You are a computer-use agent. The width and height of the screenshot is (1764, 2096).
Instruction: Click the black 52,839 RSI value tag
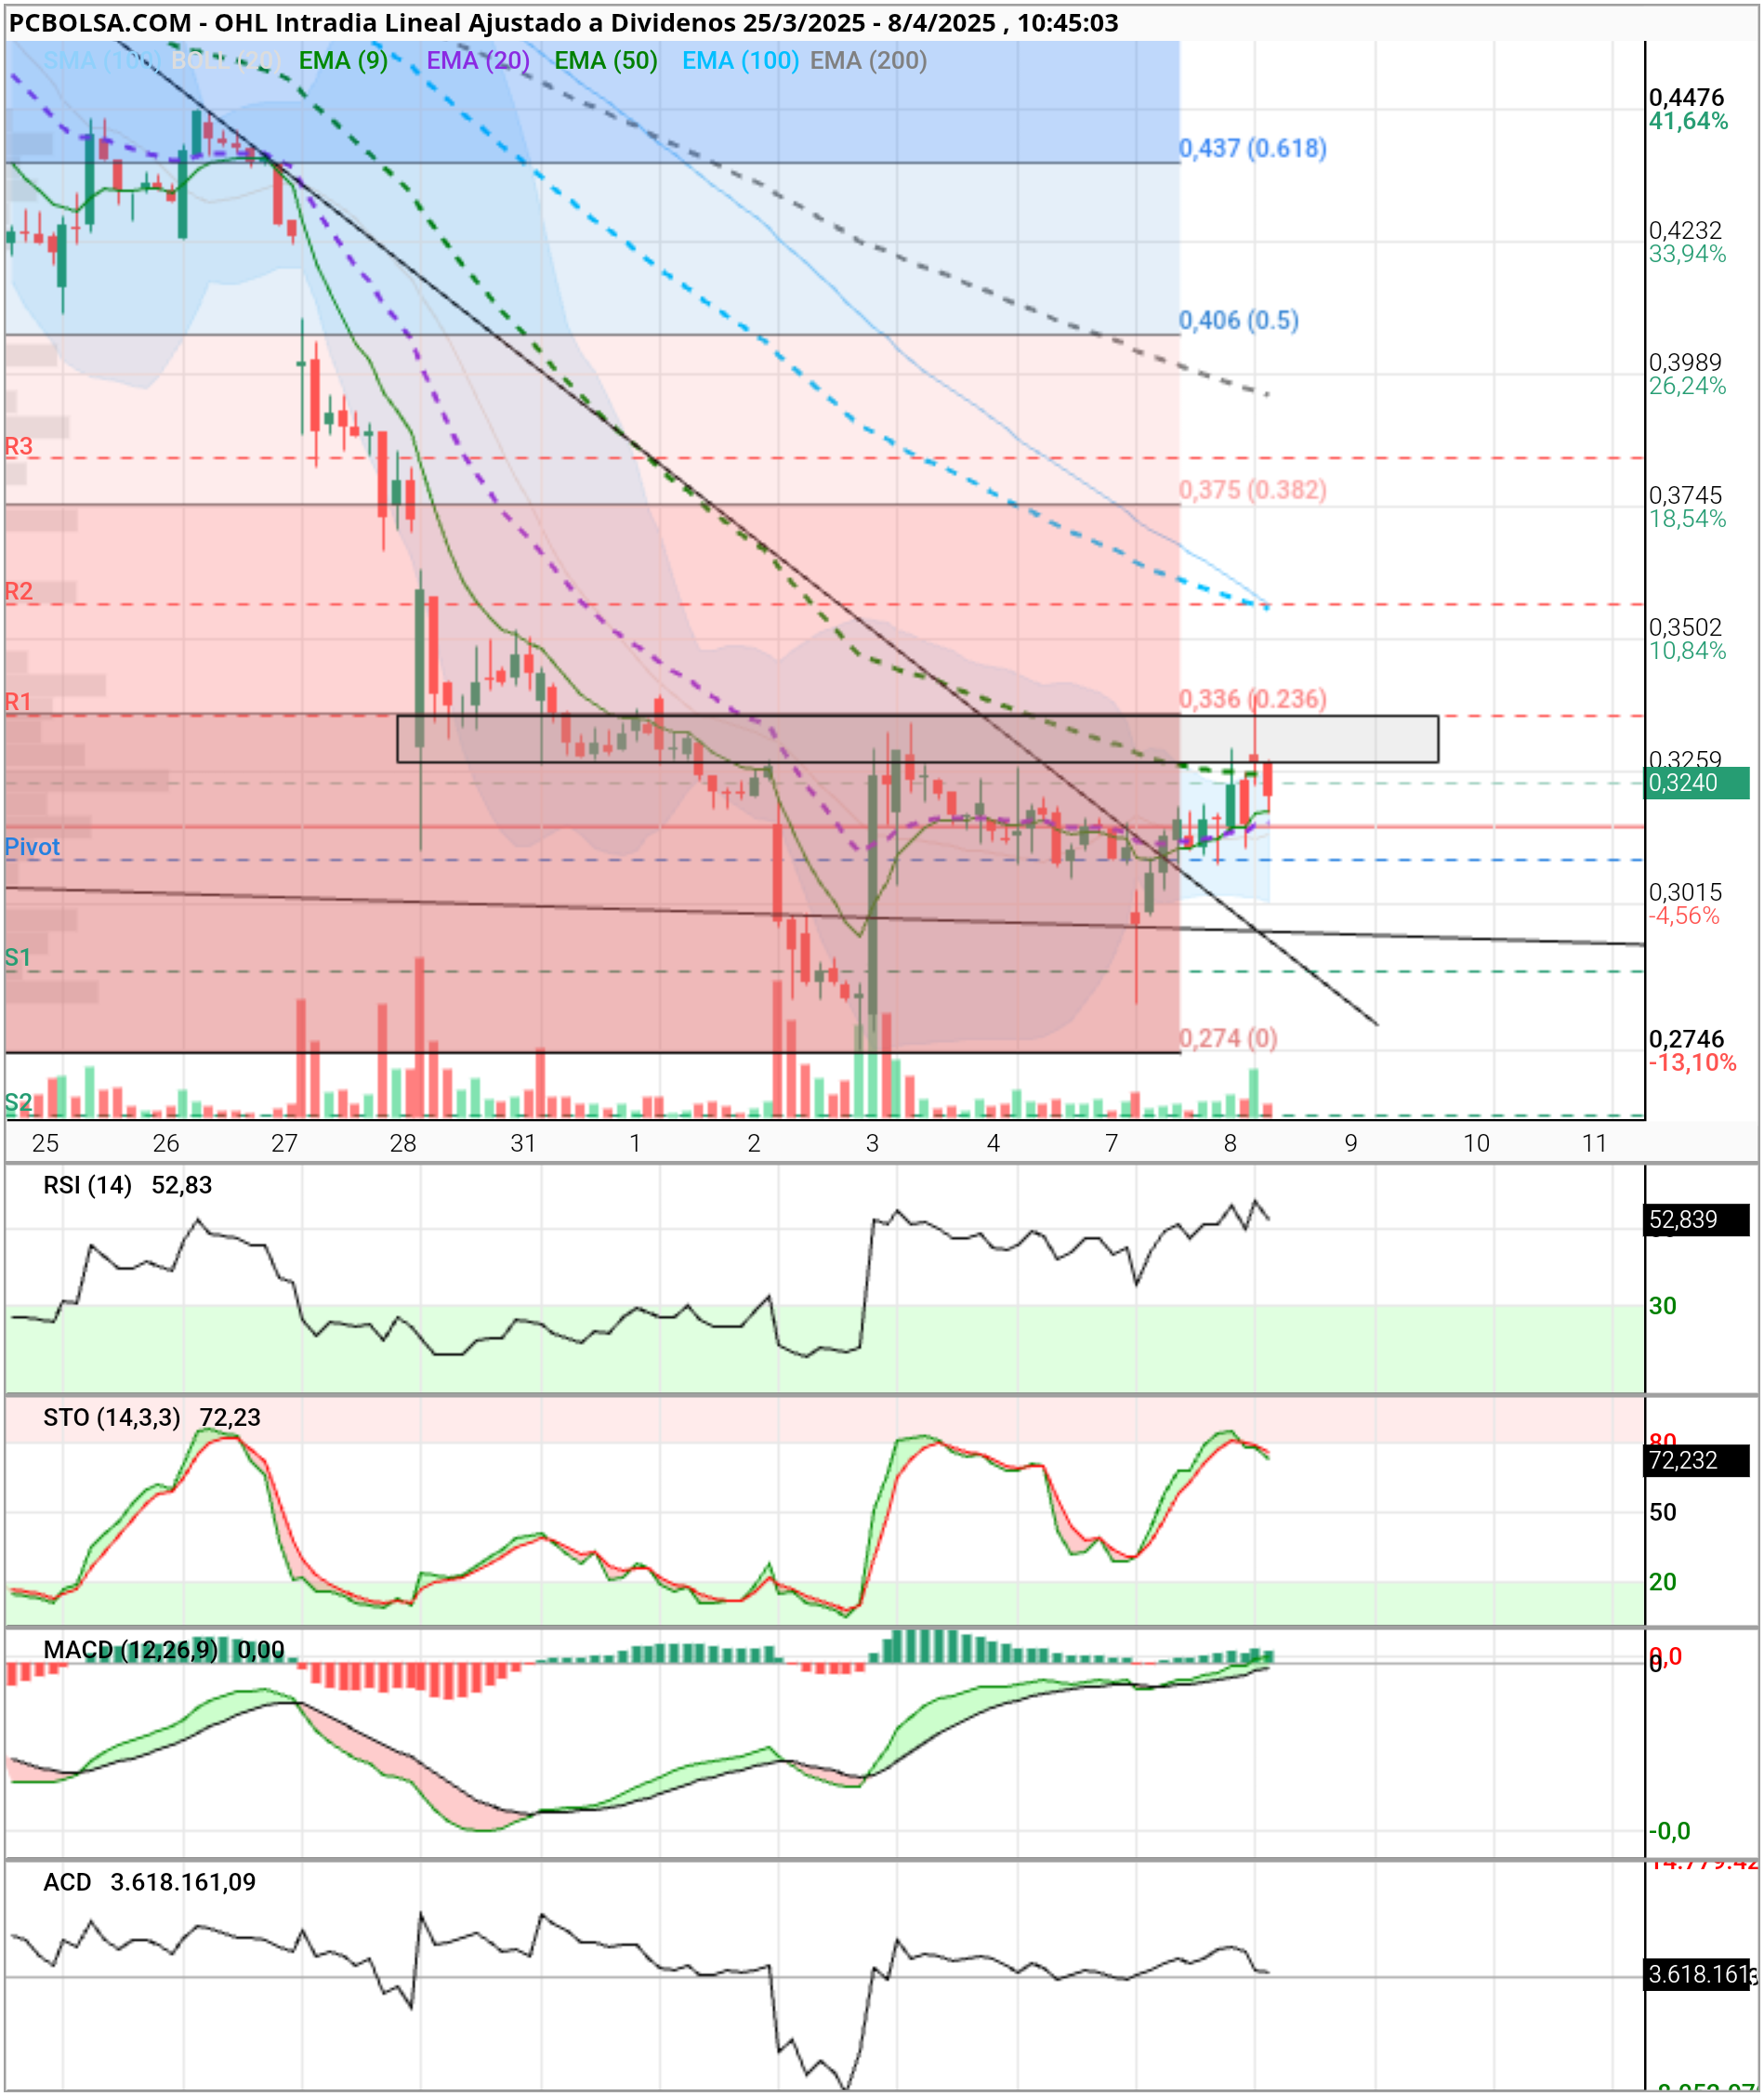(x=1697, y=1220)
